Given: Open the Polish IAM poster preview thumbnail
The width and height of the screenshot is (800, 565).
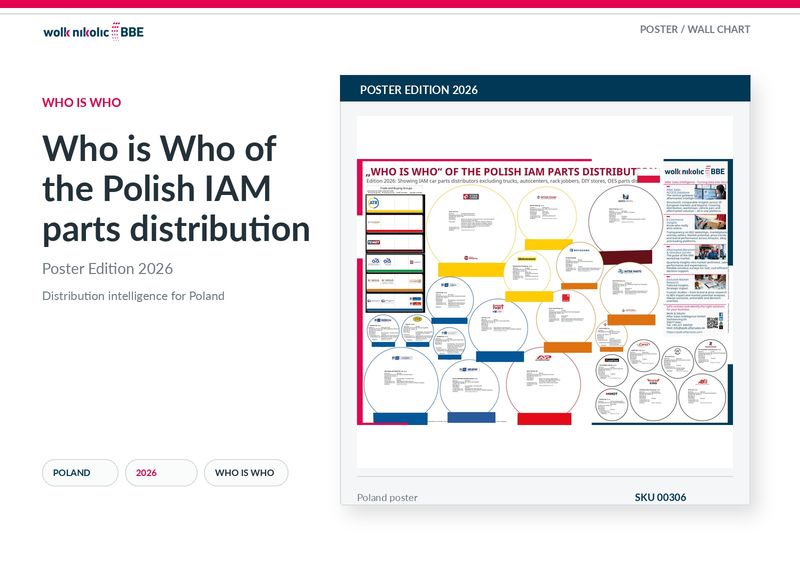Looking at the screenshot, I should coord(545,291).
